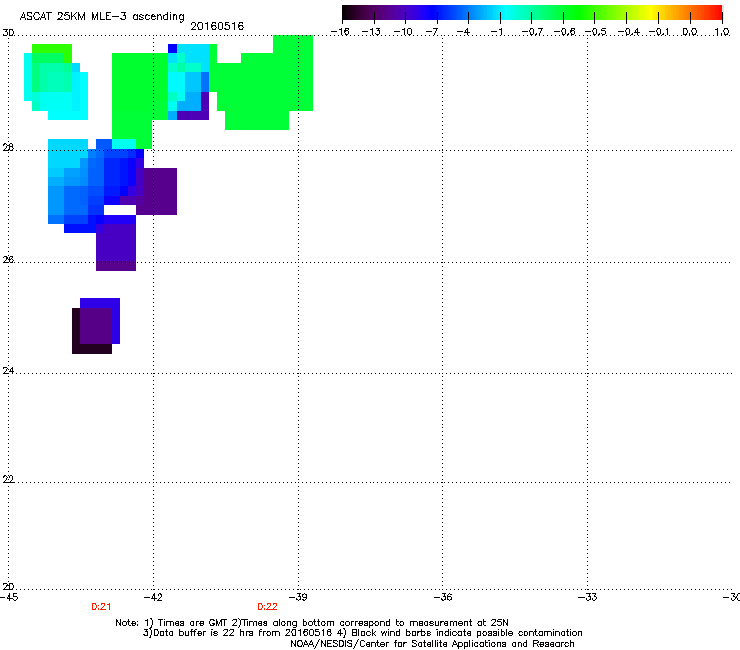The height and width of the screenshot is (650, 740).
Task: Click the "-0.5" color scale label
Action: [596, 32]
